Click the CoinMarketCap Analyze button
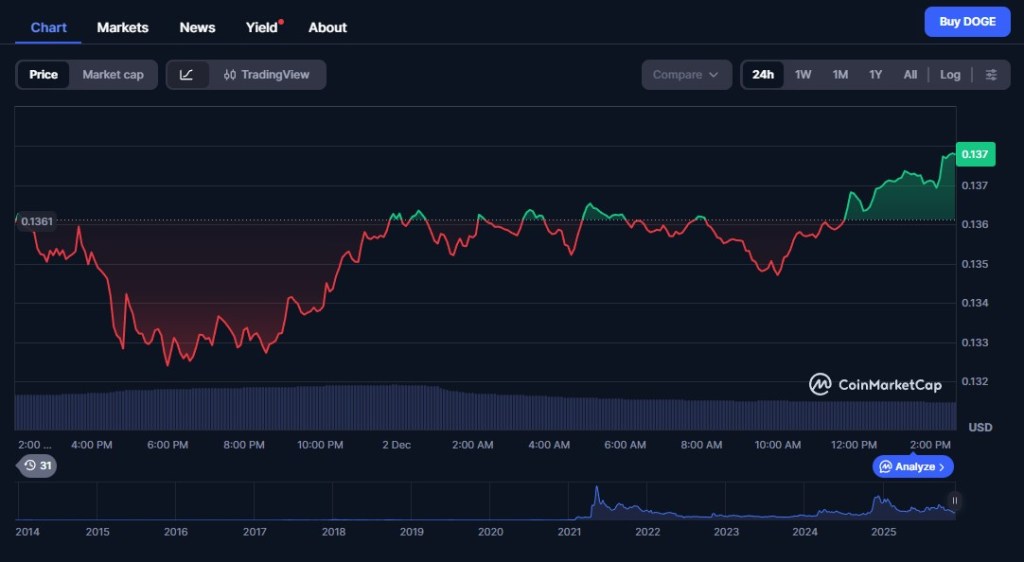 point(913,467)
